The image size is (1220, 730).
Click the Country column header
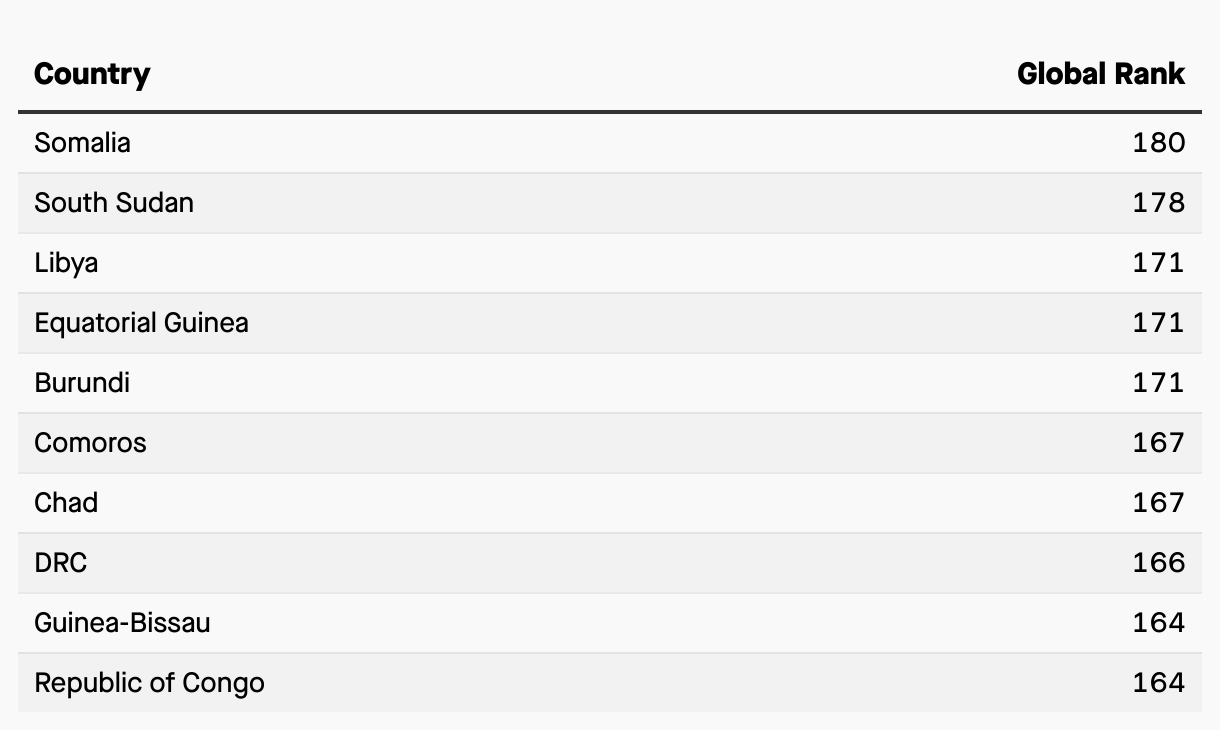click(x=92, y=74)
